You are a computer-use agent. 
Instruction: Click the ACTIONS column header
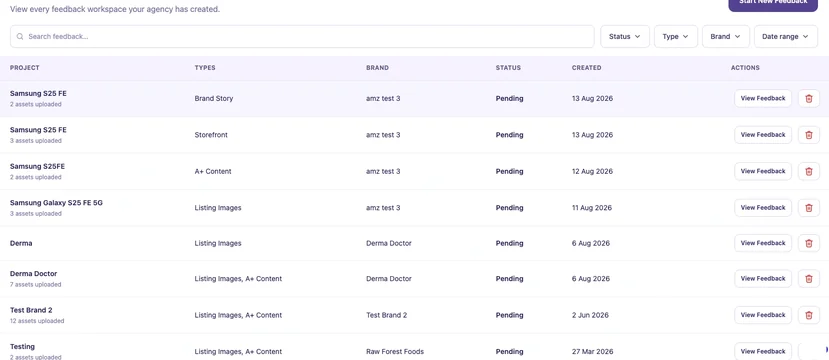tap(745, 68)
